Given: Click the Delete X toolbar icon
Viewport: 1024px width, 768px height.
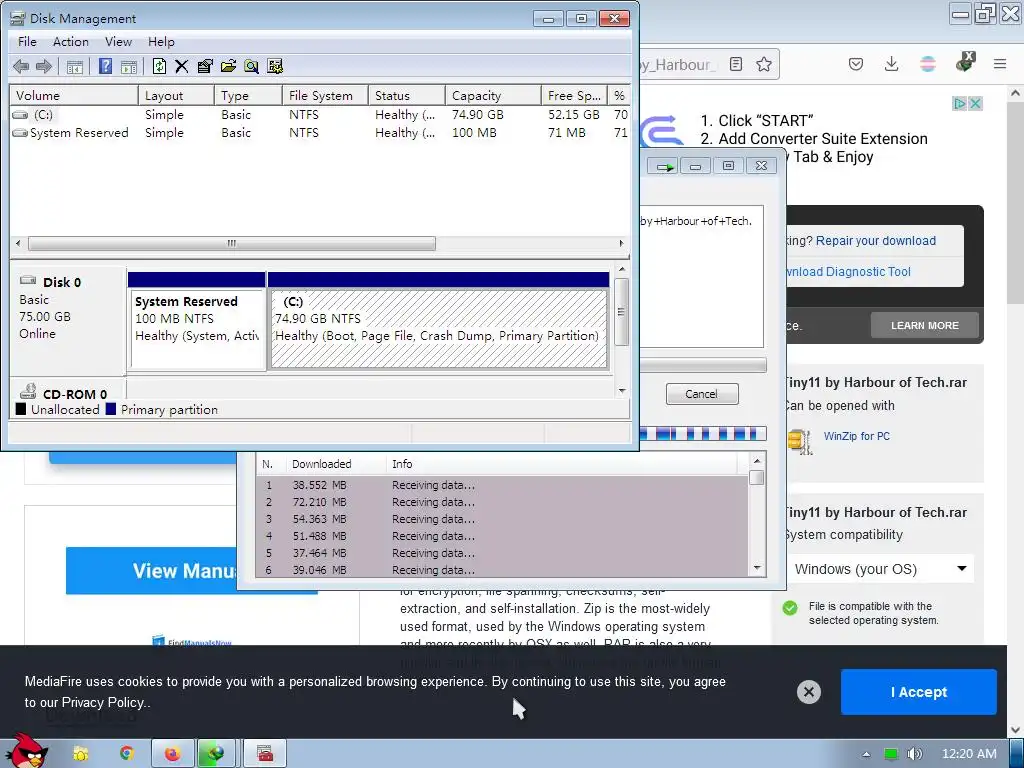Looking at the screenshot, I should click(182, 66).
